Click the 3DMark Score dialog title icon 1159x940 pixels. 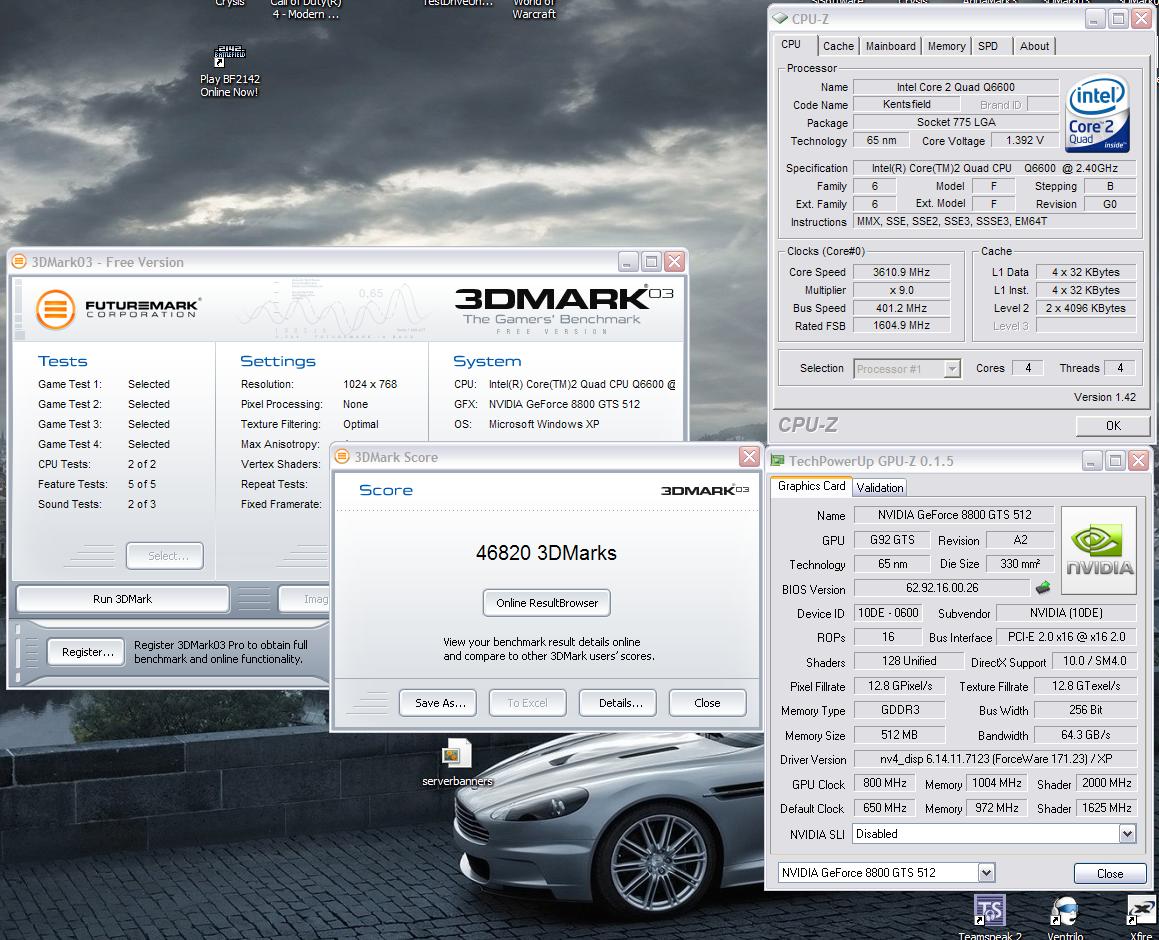341,457
